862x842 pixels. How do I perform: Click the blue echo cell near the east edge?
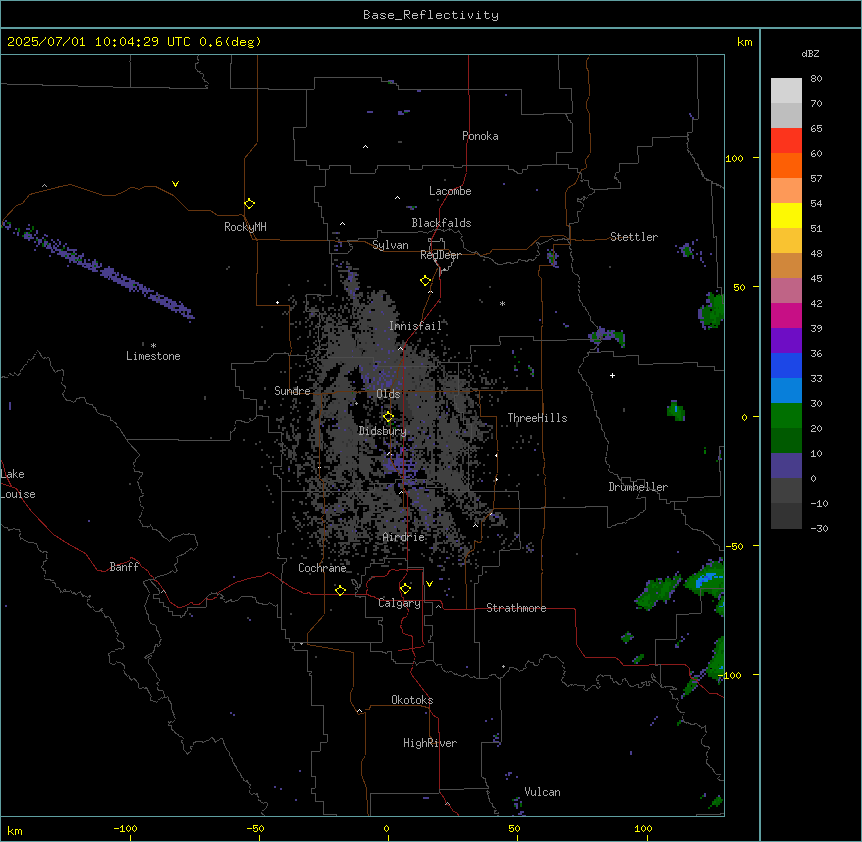[707, 579]
